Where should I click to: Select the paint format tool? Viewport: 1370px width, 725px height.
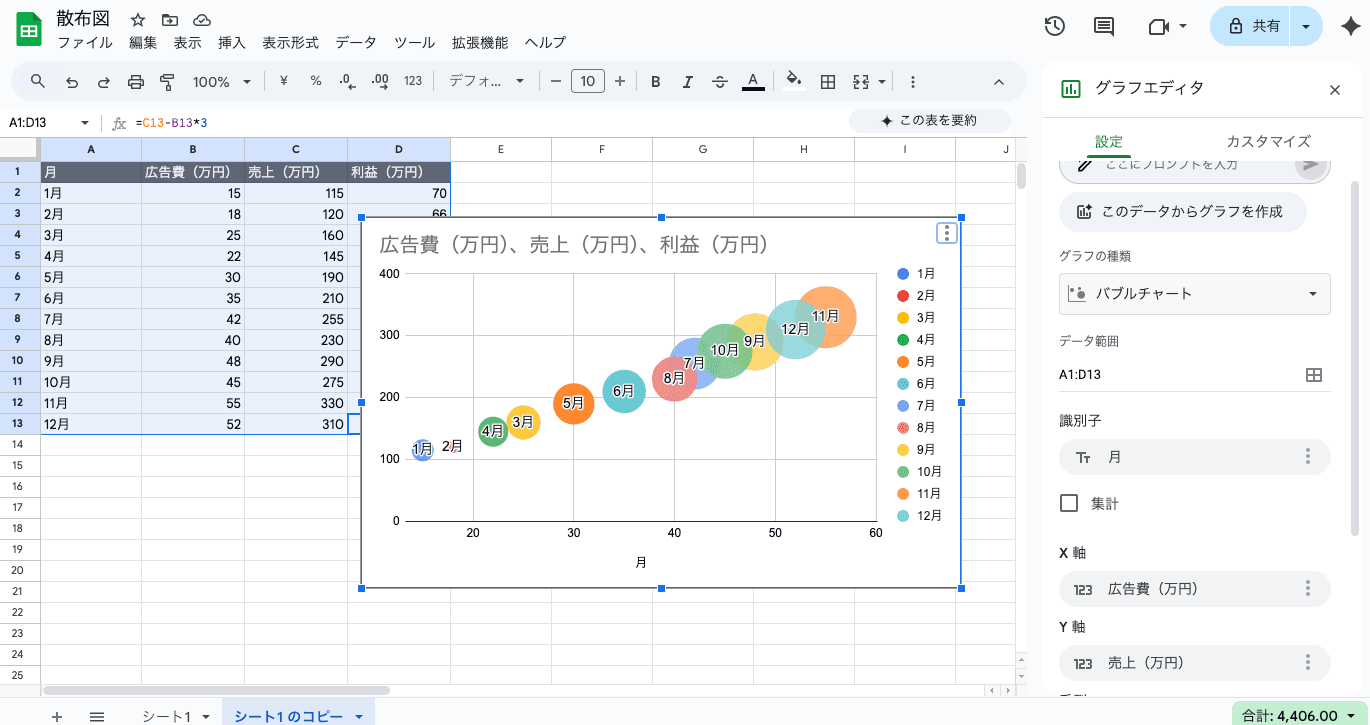[167, 82]
